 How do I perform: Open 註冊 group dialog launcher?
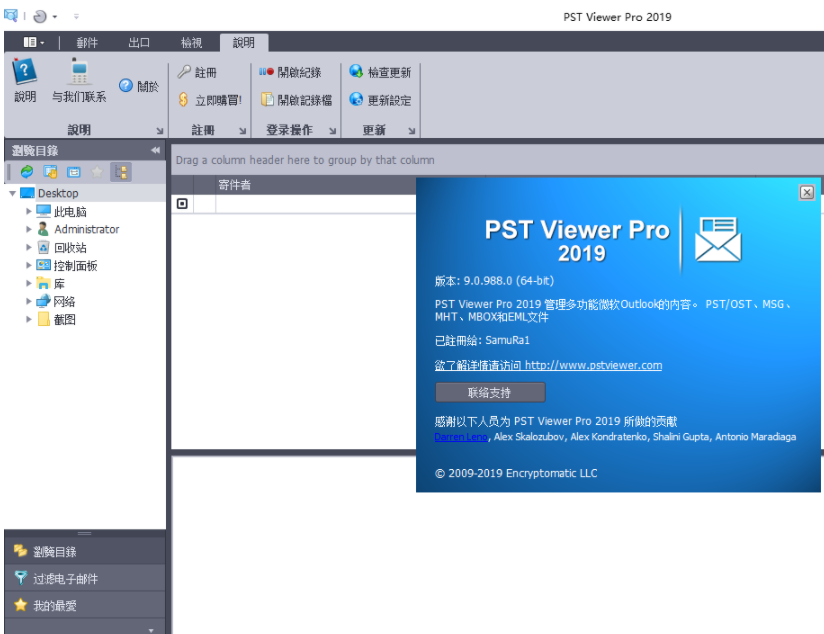[242, 131]
